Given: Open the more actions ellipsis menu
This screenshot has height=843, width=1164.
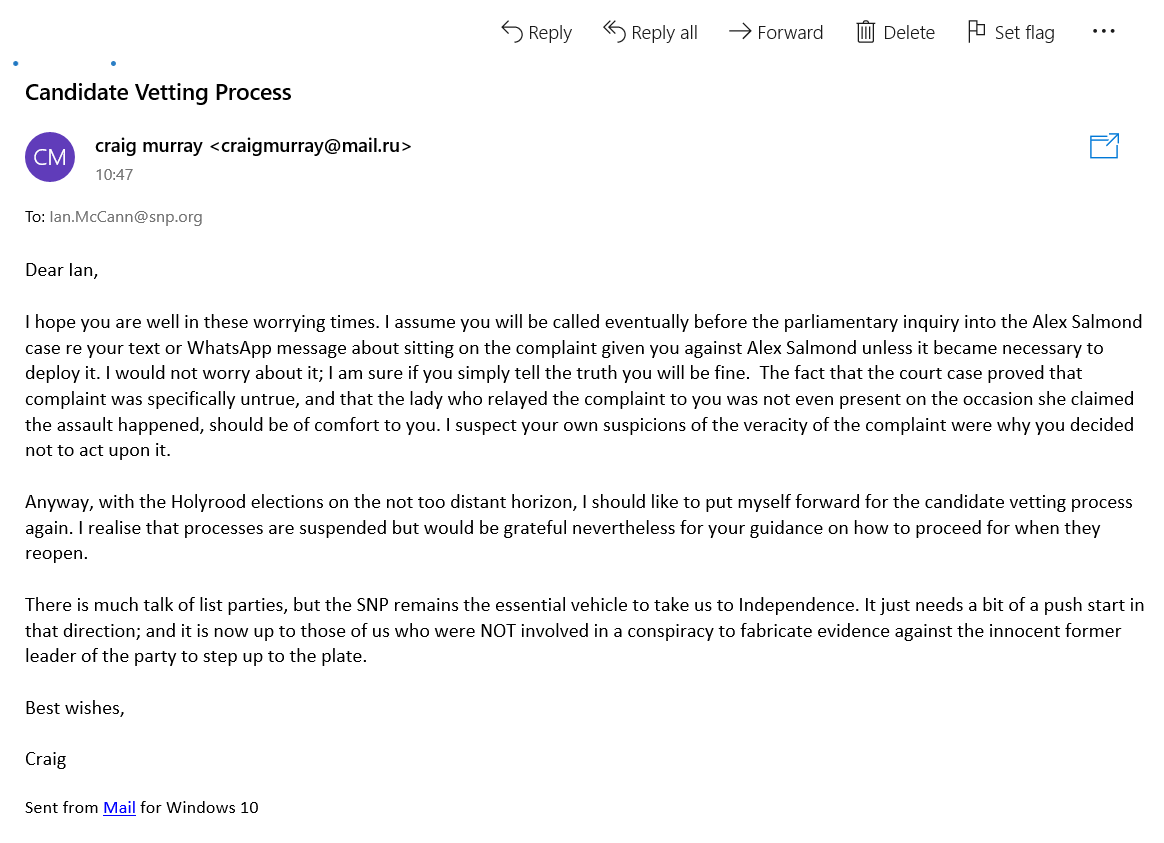Looking at the screenshot, I should click(1103, 31).
